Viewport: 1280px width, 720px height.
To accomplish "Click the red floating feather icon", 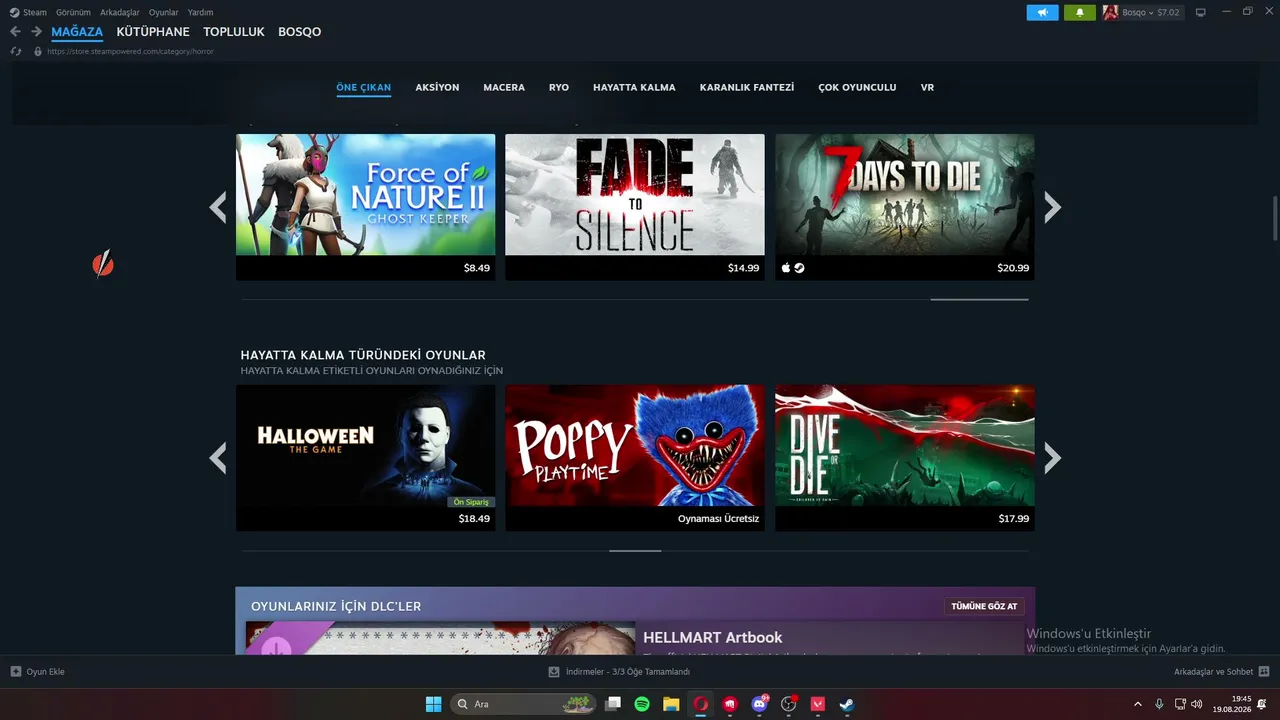I will pyautogui.click(x=103, y=264).
